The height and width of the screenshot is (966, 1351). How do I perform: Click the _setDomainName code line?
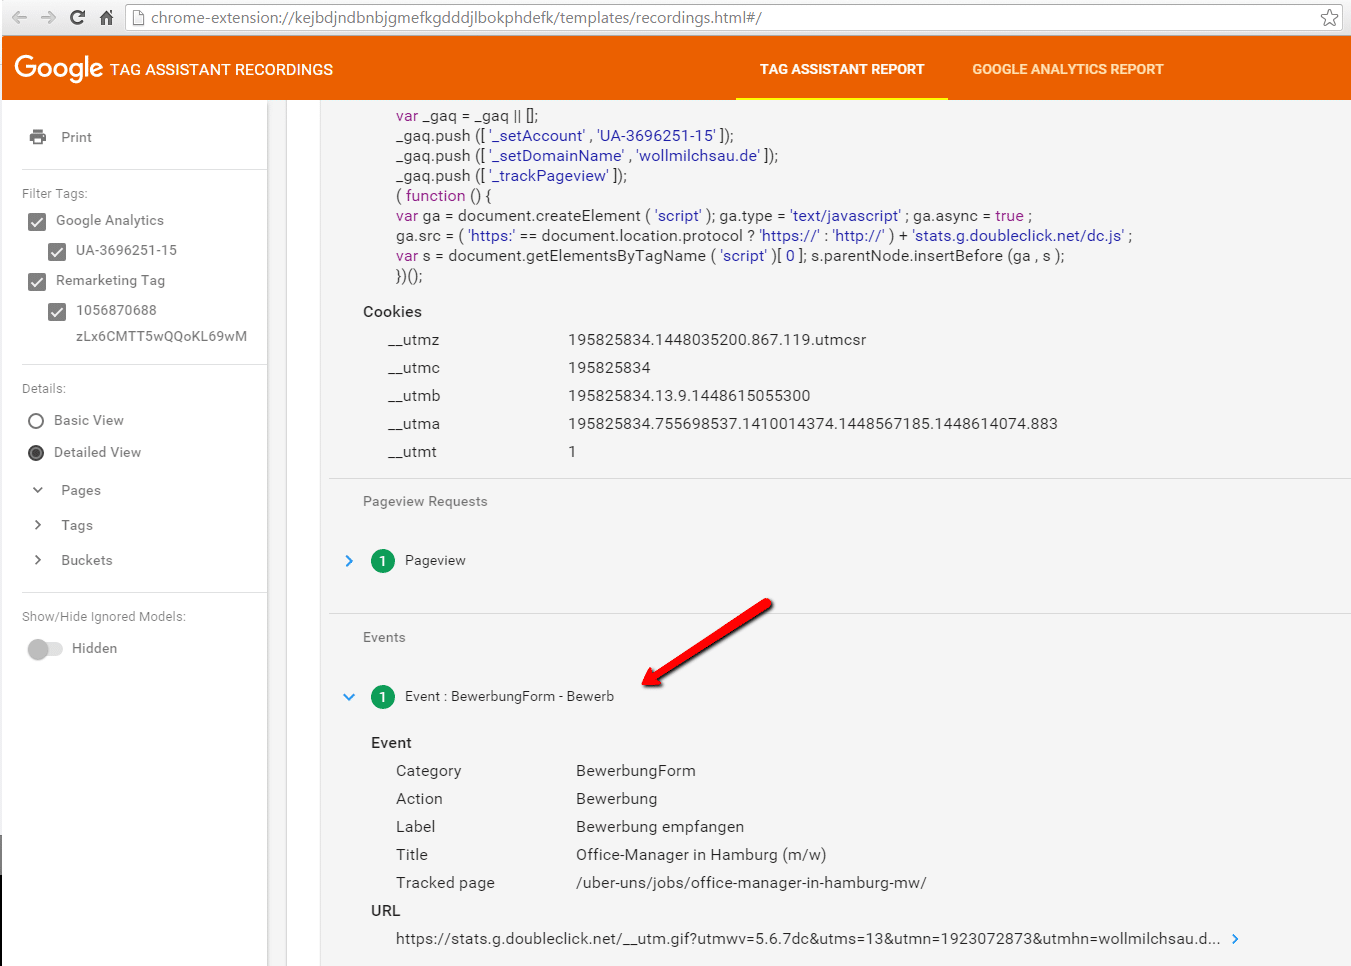[x=587, y=156]
